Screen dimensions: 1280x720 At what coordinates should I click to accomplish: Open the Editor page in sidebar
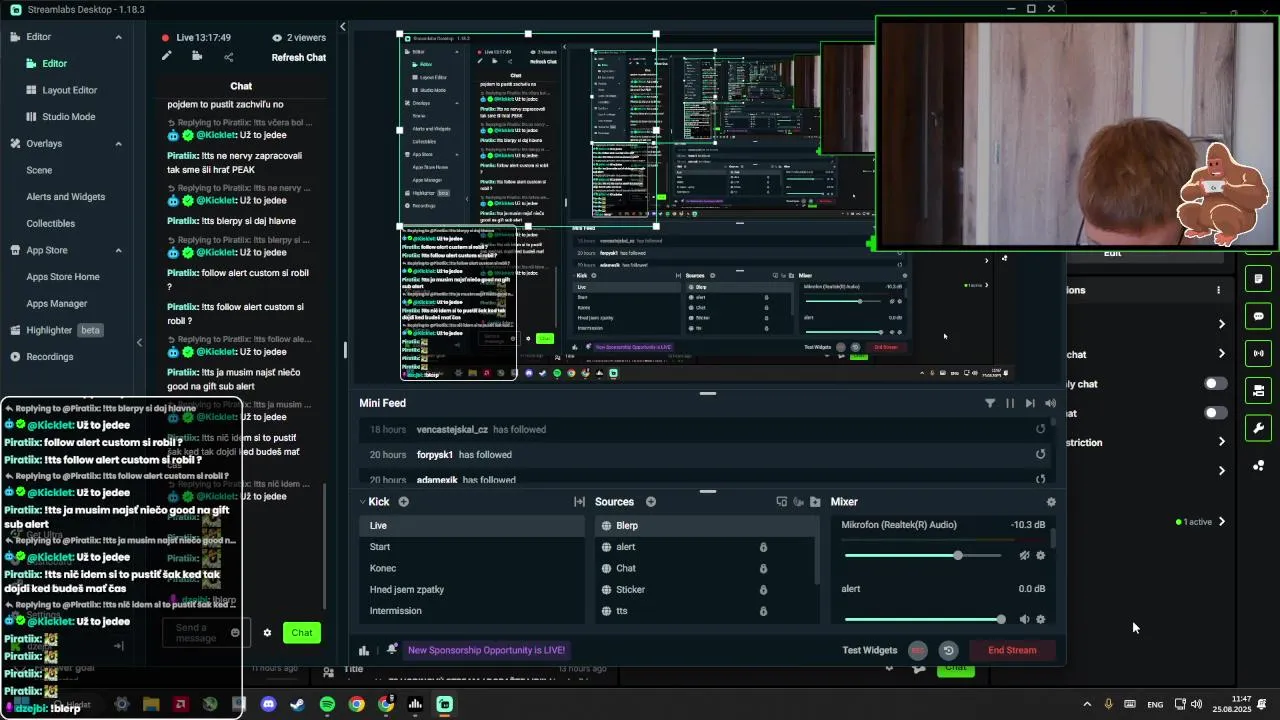54,63
